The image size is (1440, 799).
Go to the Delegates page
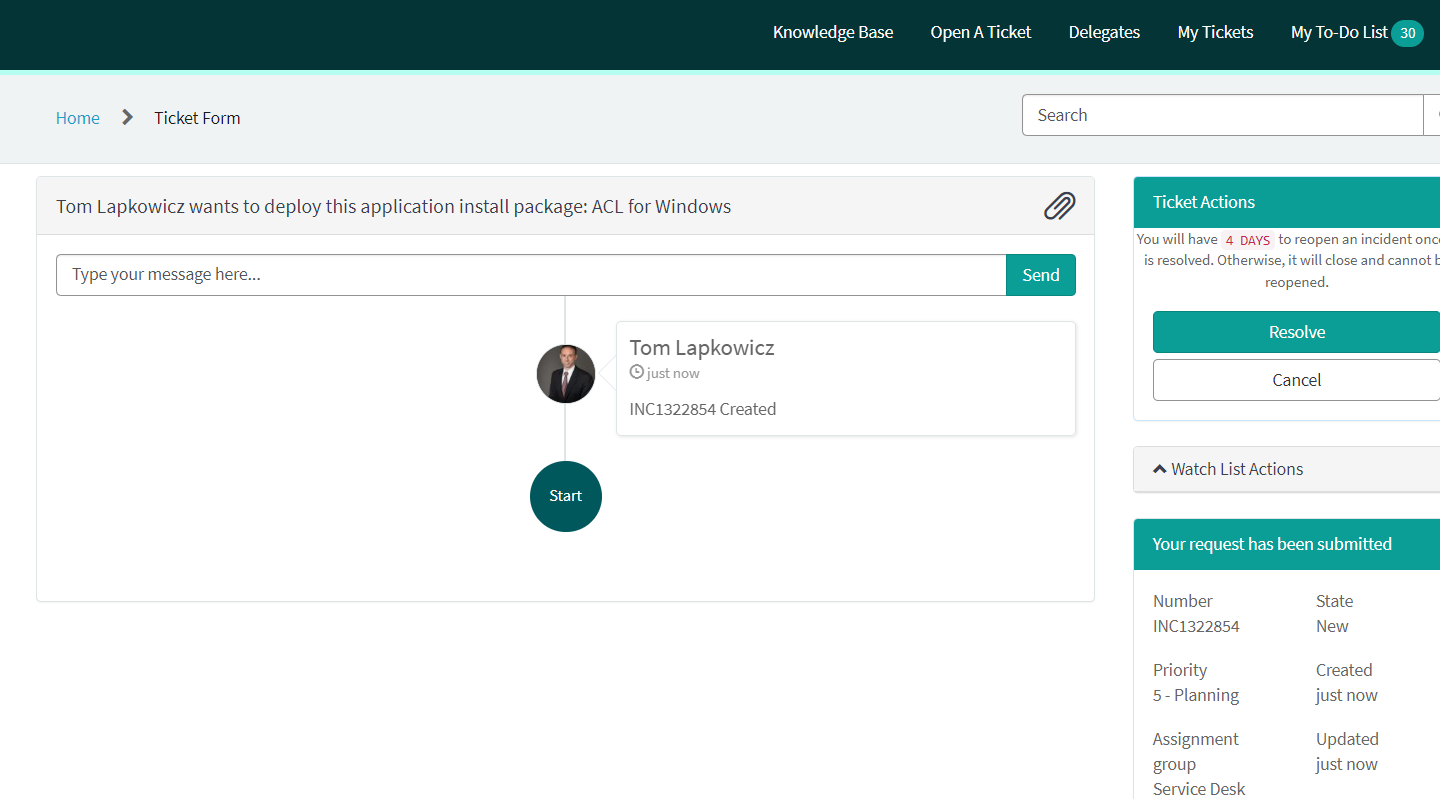pos(1104,32)
